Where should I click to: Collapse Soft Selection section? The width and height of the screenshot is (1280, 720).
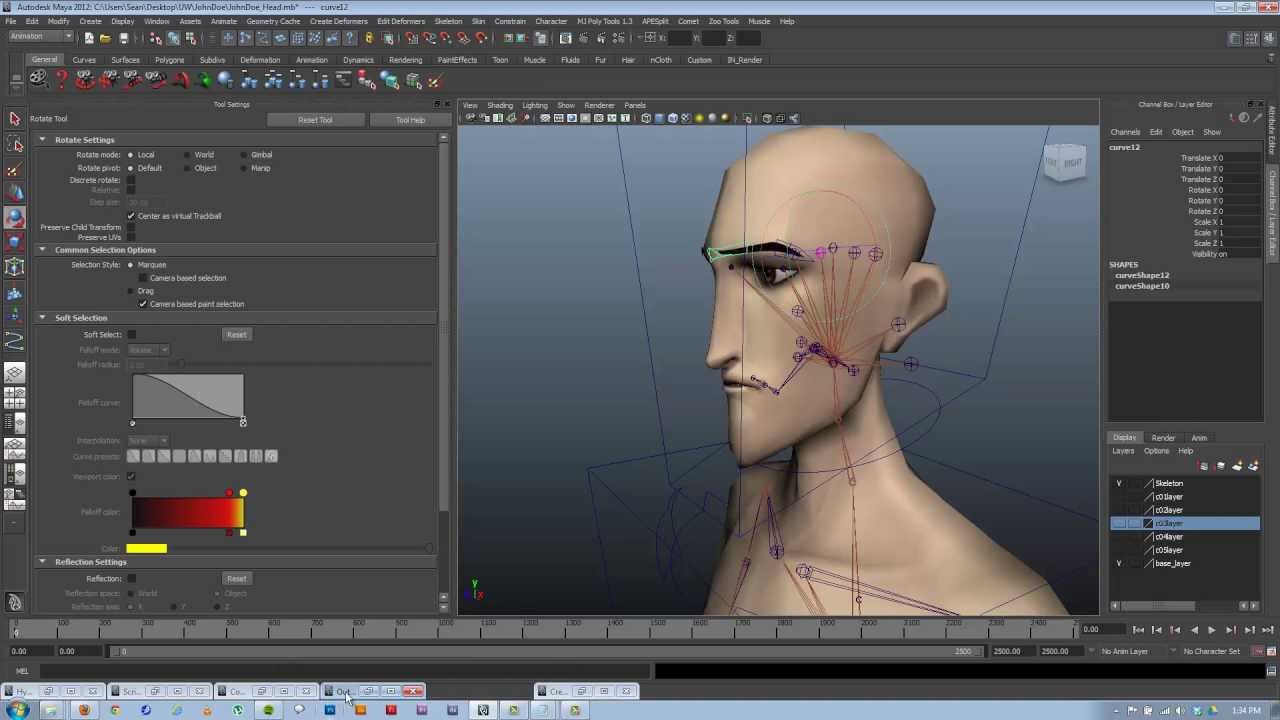[42, 318]
